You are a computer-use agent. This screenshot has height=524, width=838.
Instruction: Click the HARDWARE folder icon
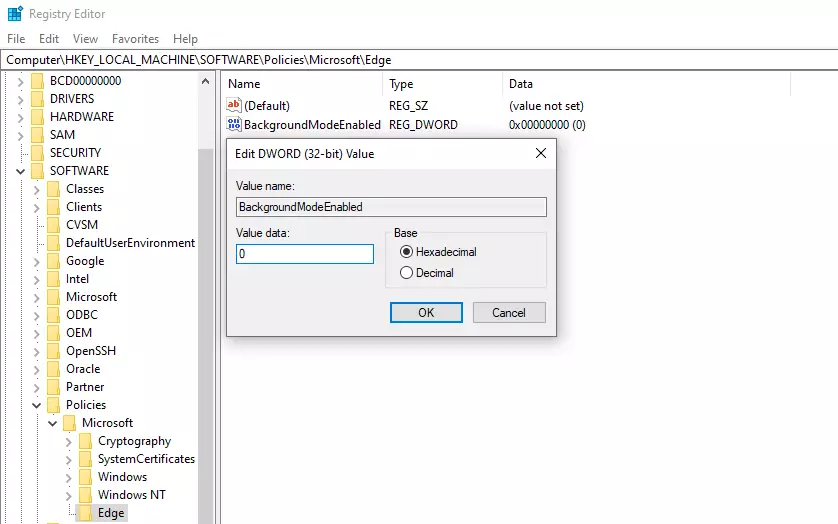pyautogui.click(x=37, y=117)
